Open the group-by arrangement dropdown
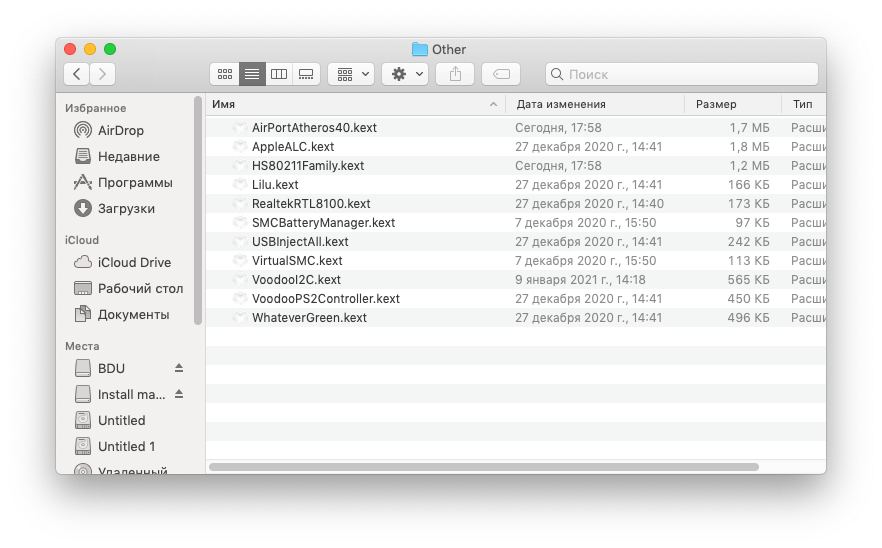Screen dimensions: 882x548 coord(352,74)
